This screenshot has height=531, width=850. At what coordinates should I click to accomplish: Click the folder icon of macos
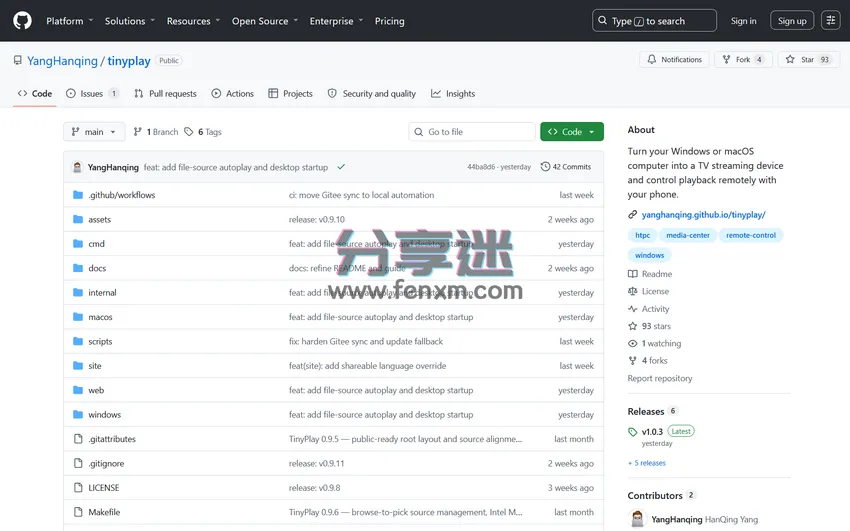(x=78, y=316)
